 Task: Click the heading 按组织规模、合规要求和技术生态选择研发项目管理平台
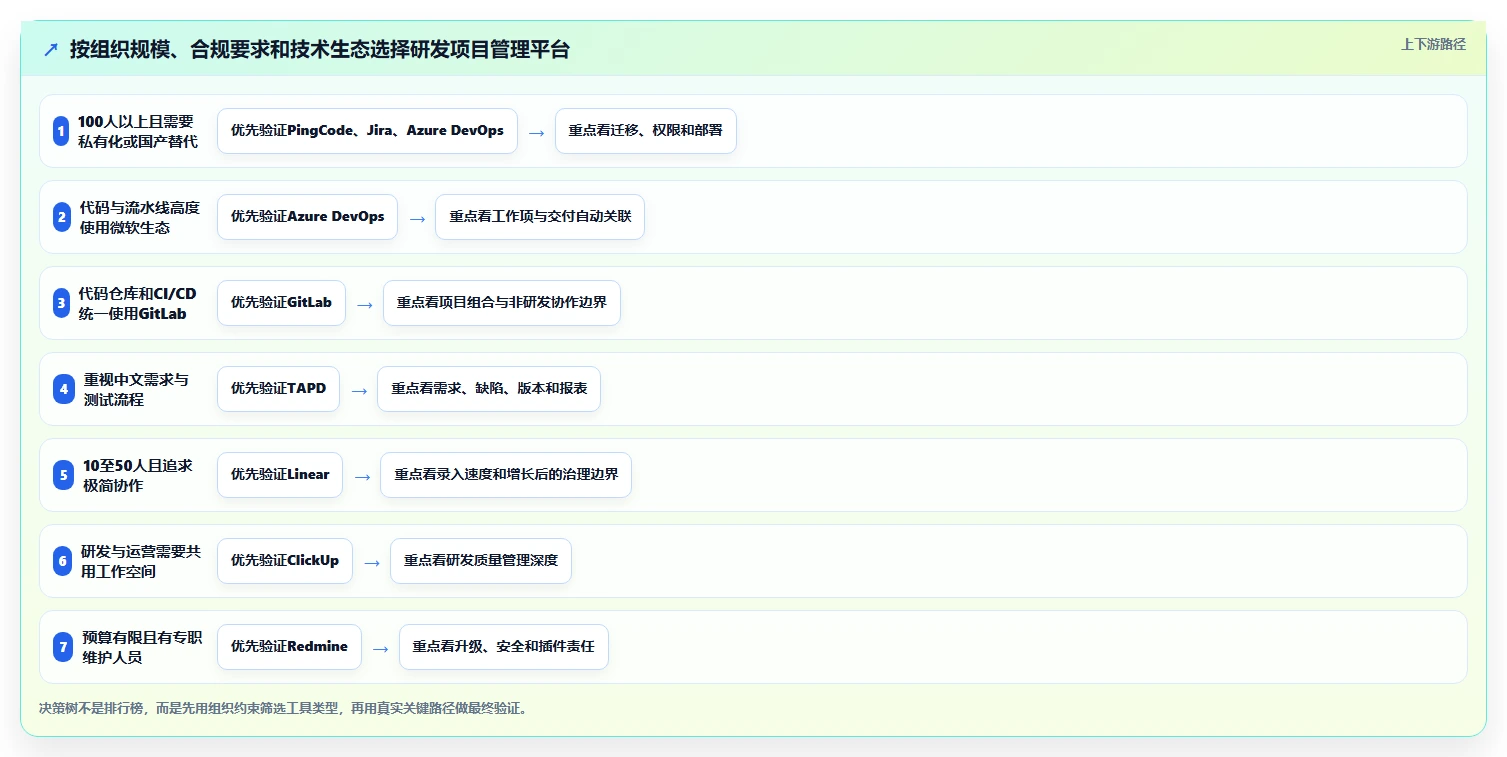pos(320,50)
